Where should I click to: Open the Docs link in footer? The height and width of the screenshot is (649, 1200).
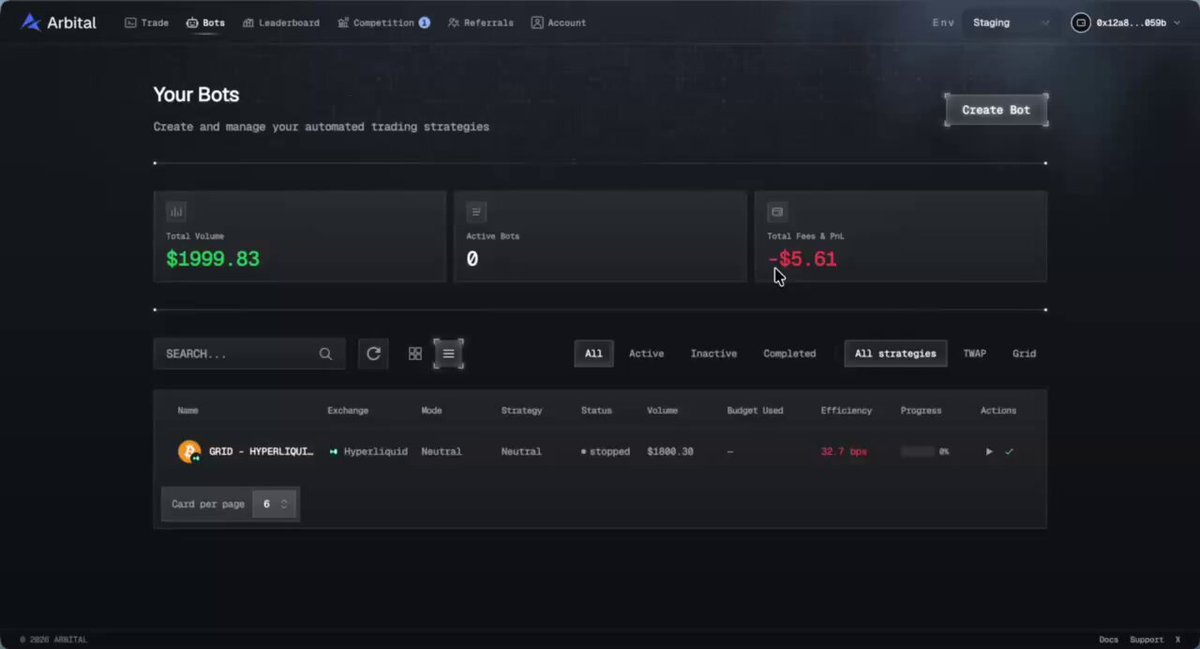click(x=1109, y=640)
